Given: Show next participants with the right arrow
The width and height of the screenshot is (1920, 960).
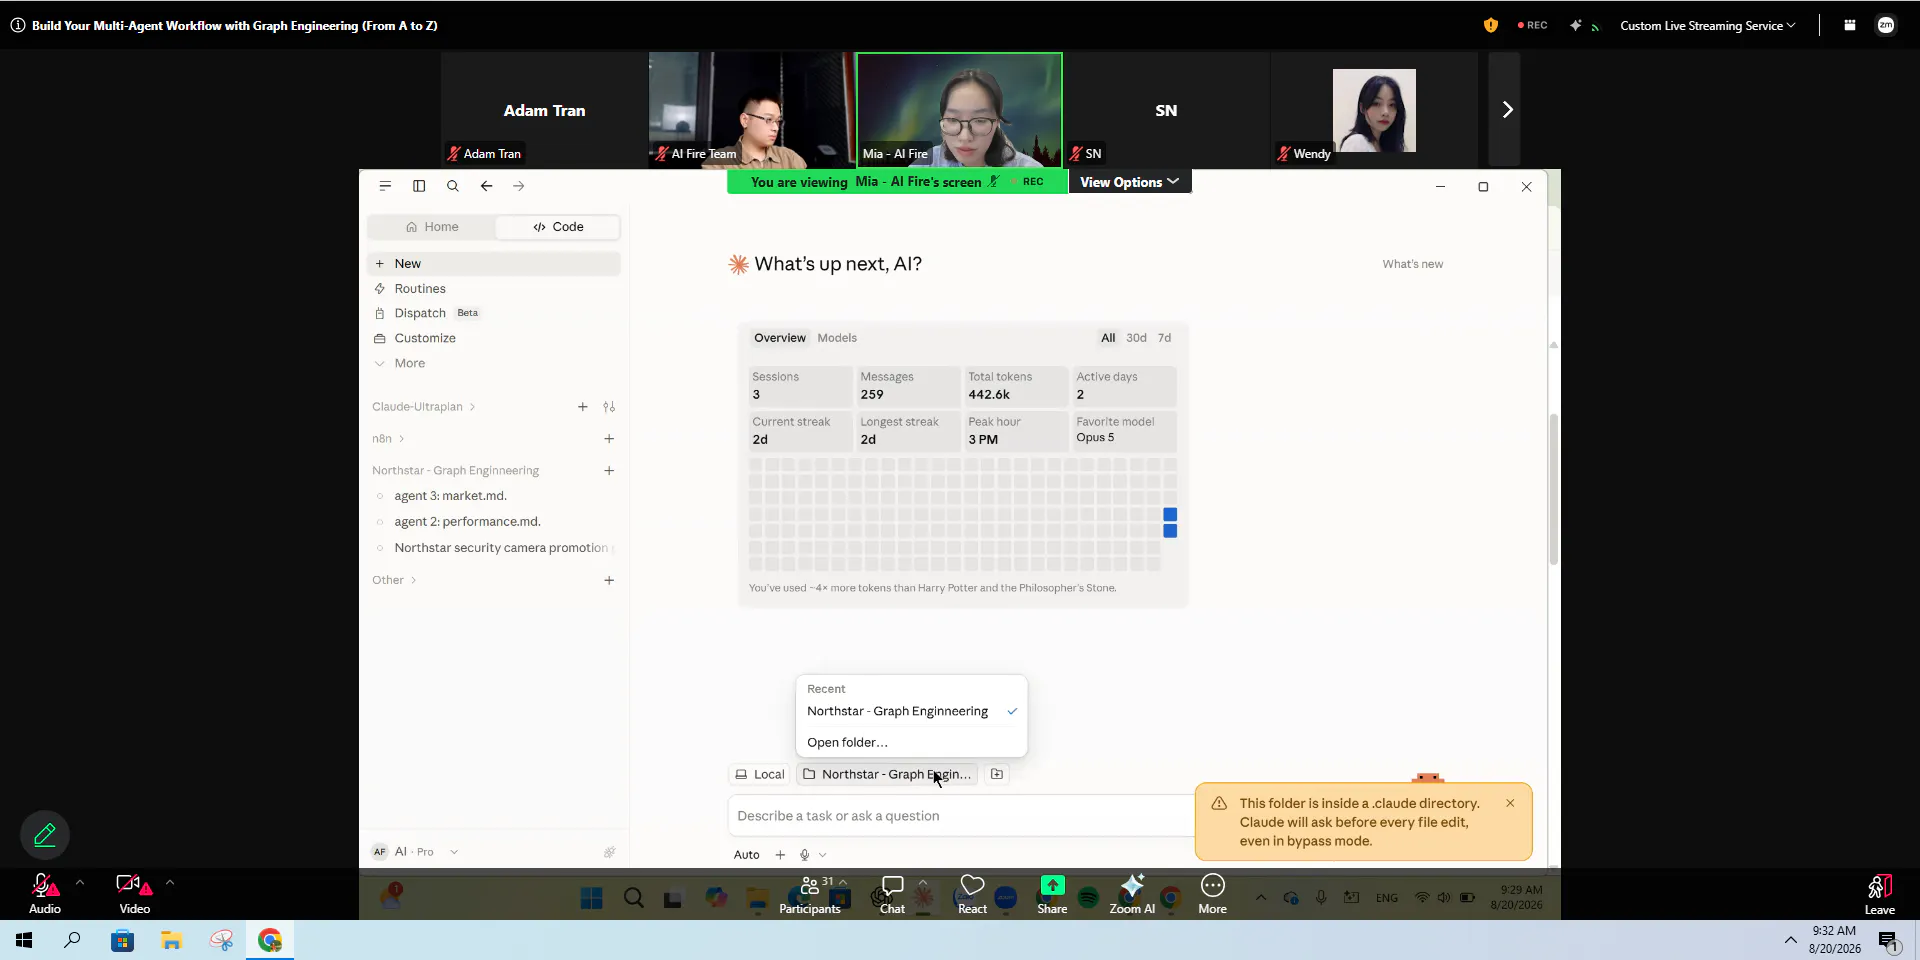Looking at the screenshot, I should [x=1506, y=110].
